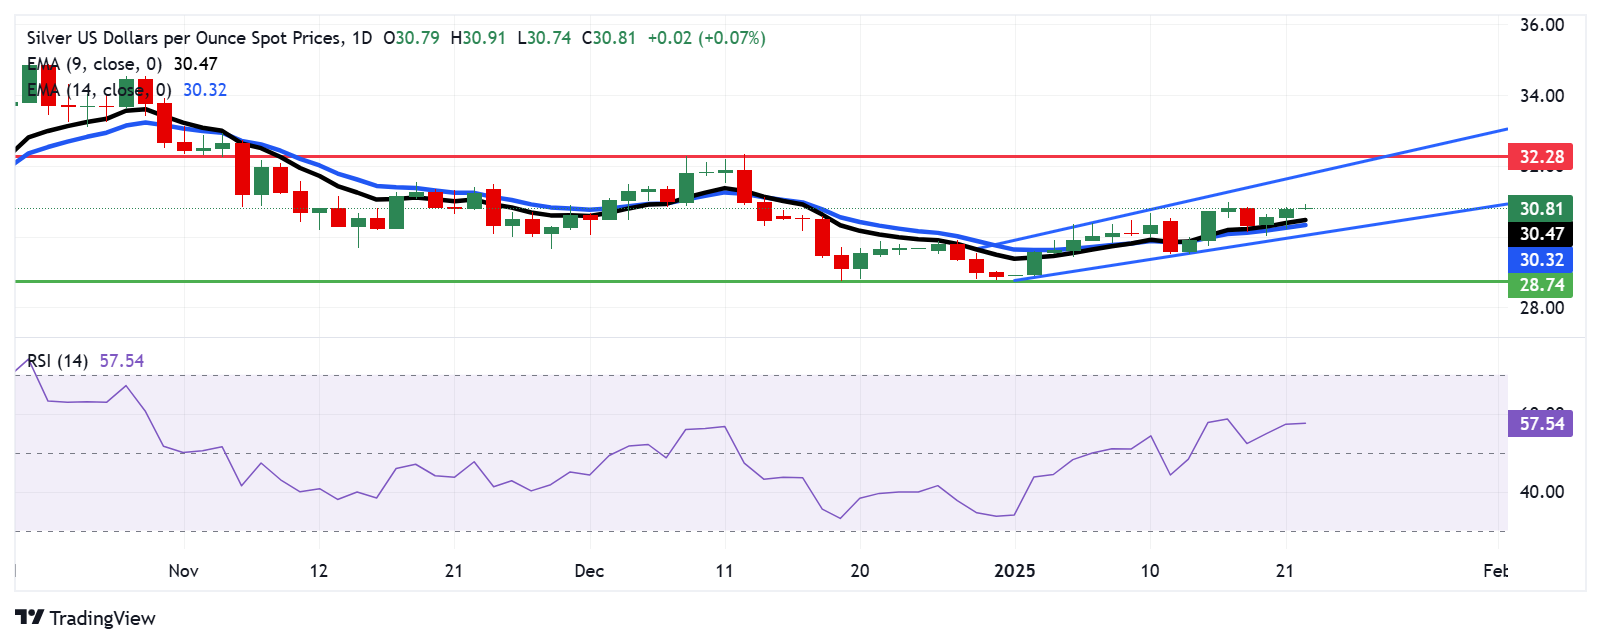Click the 34.00 price axis label

[x=1541, y=96]
